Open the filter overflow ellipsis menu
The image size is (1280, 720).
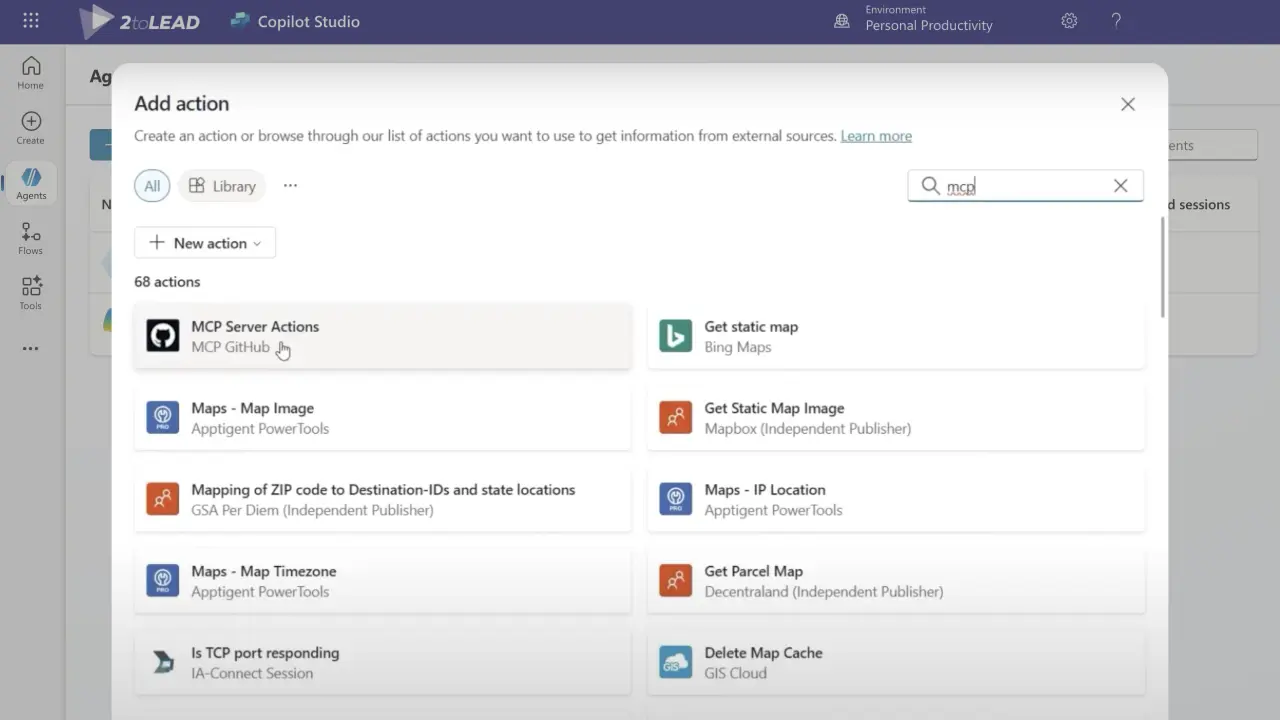(290, 185)
